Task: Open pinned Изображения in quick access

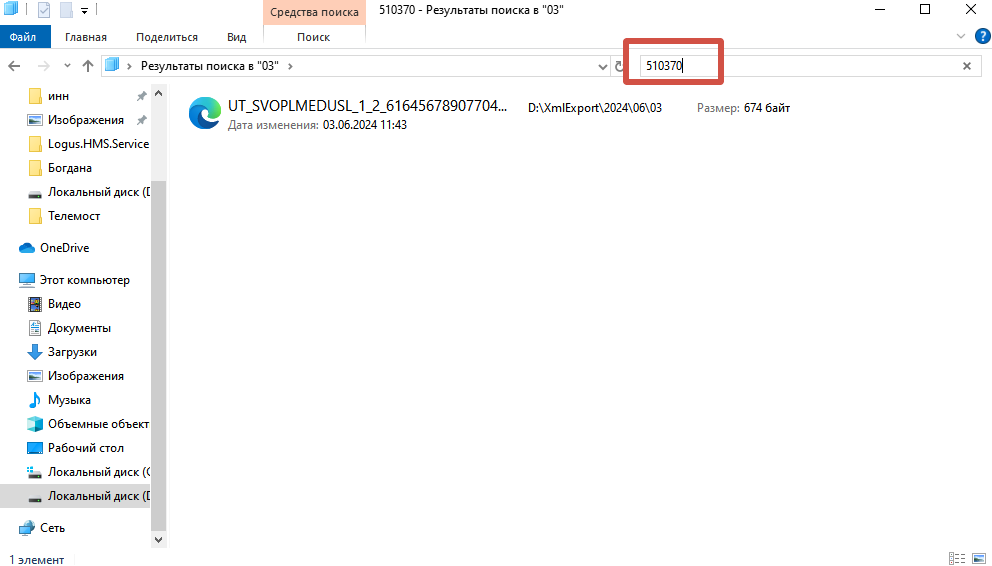Action: pos(85,120)
